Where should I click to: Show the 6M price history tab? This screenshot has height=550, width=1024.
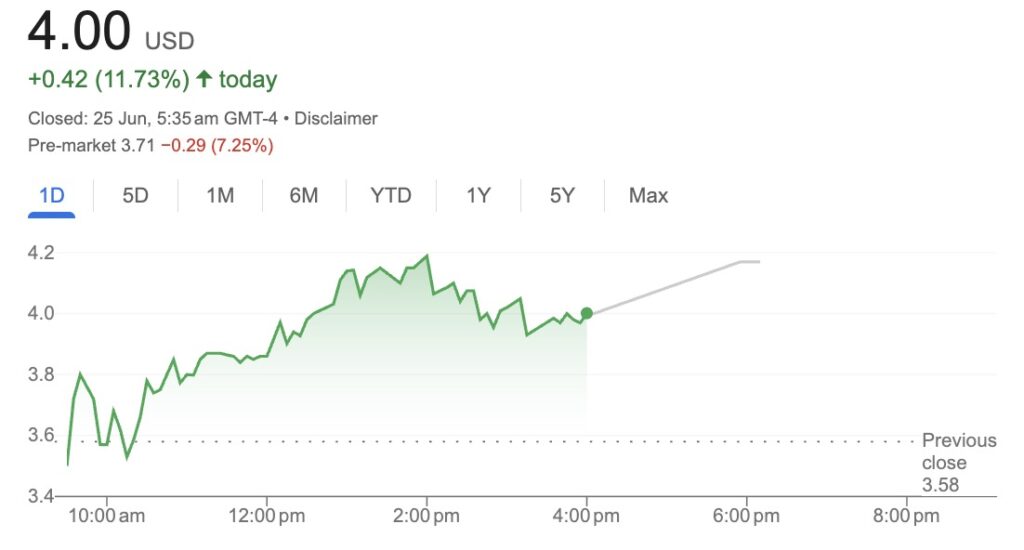304,195
